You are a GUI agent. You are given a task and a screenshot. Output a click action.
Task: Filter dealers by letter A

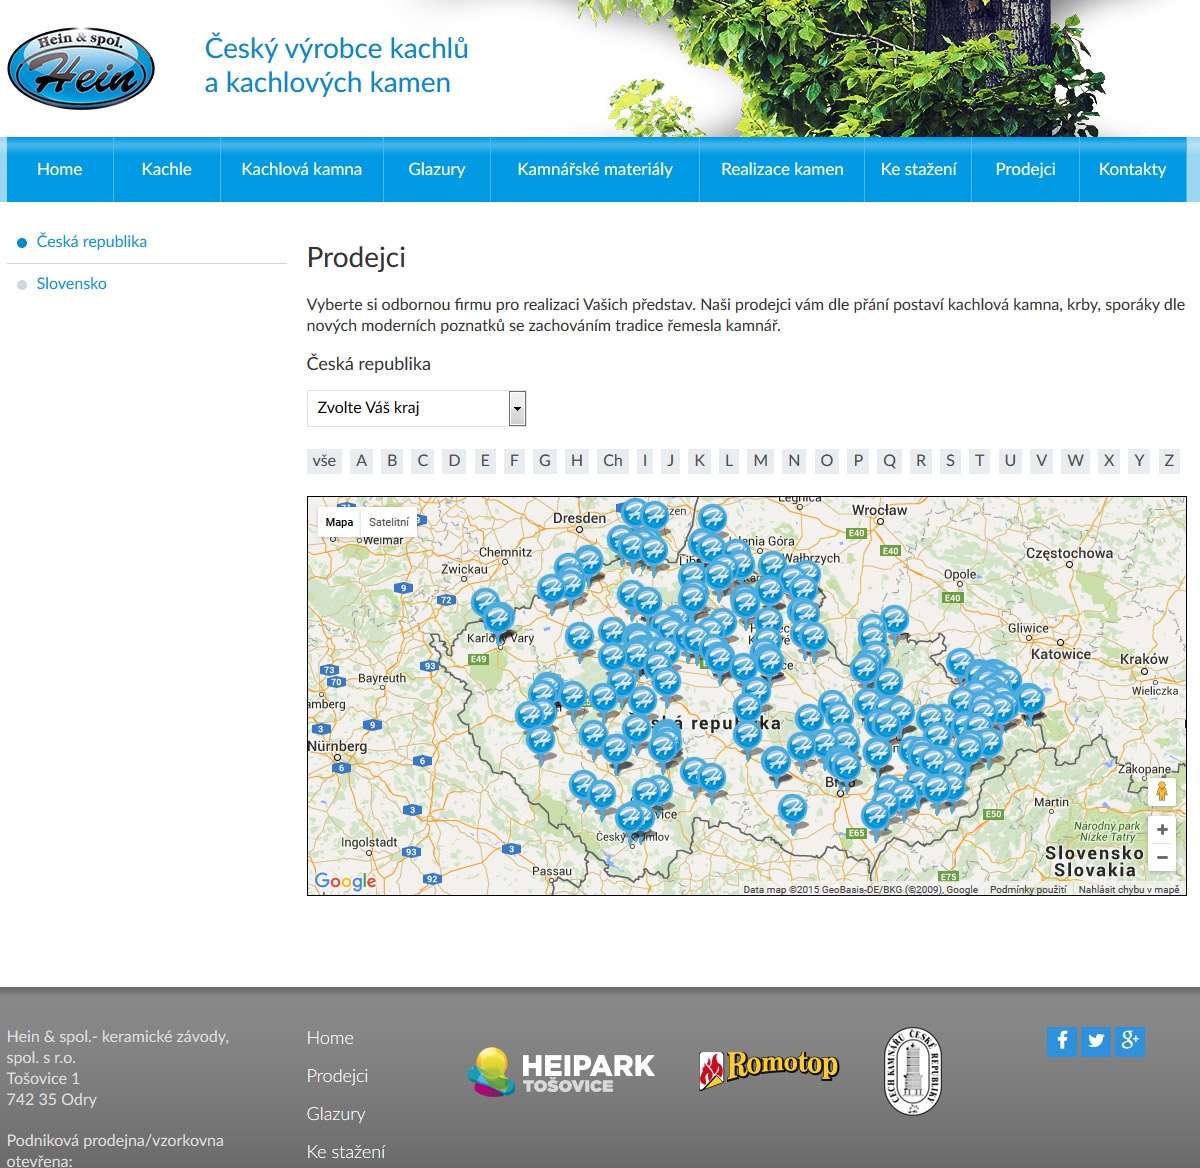coord(362,461)
